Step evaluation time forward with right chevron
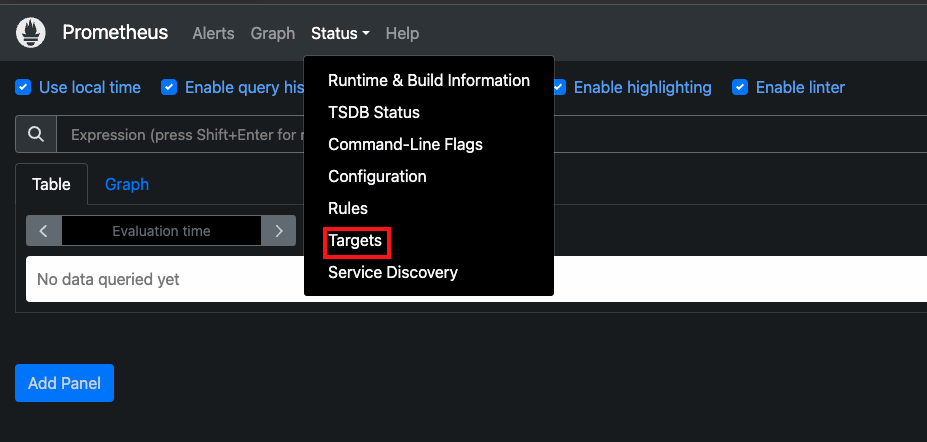The width and height of the screenshot is (927, 442). (x=278, y=230)
